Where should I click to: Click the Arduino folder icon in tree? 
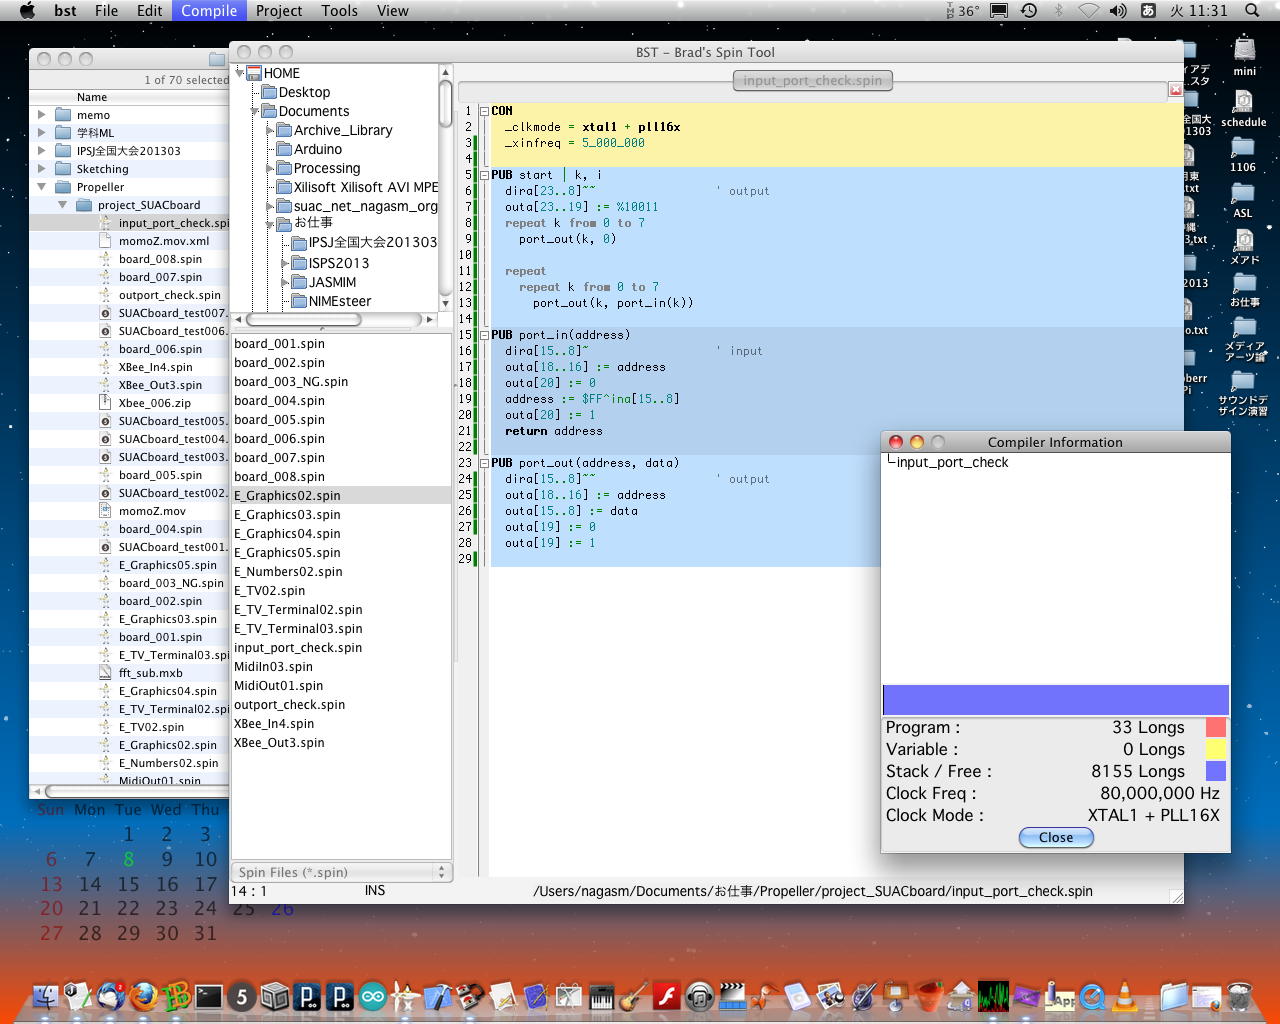[284, 149]
